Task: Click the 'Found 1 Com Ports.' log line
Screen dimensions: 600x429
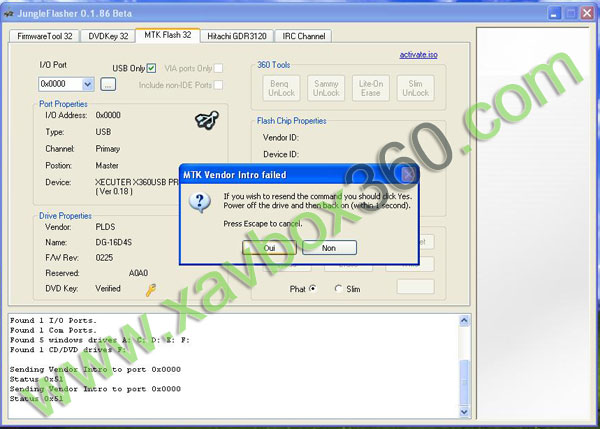Action: 53,330
